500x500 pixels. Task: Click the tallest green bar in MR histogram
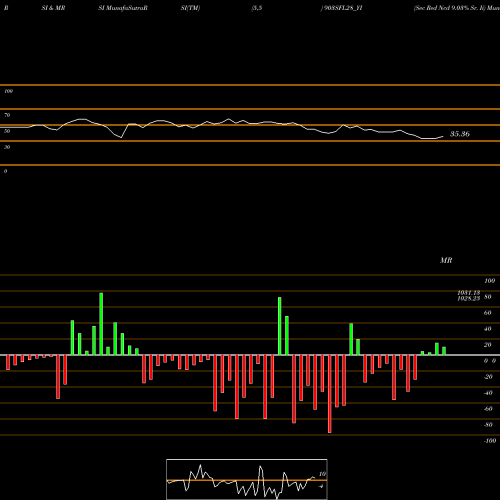(101, 324)
